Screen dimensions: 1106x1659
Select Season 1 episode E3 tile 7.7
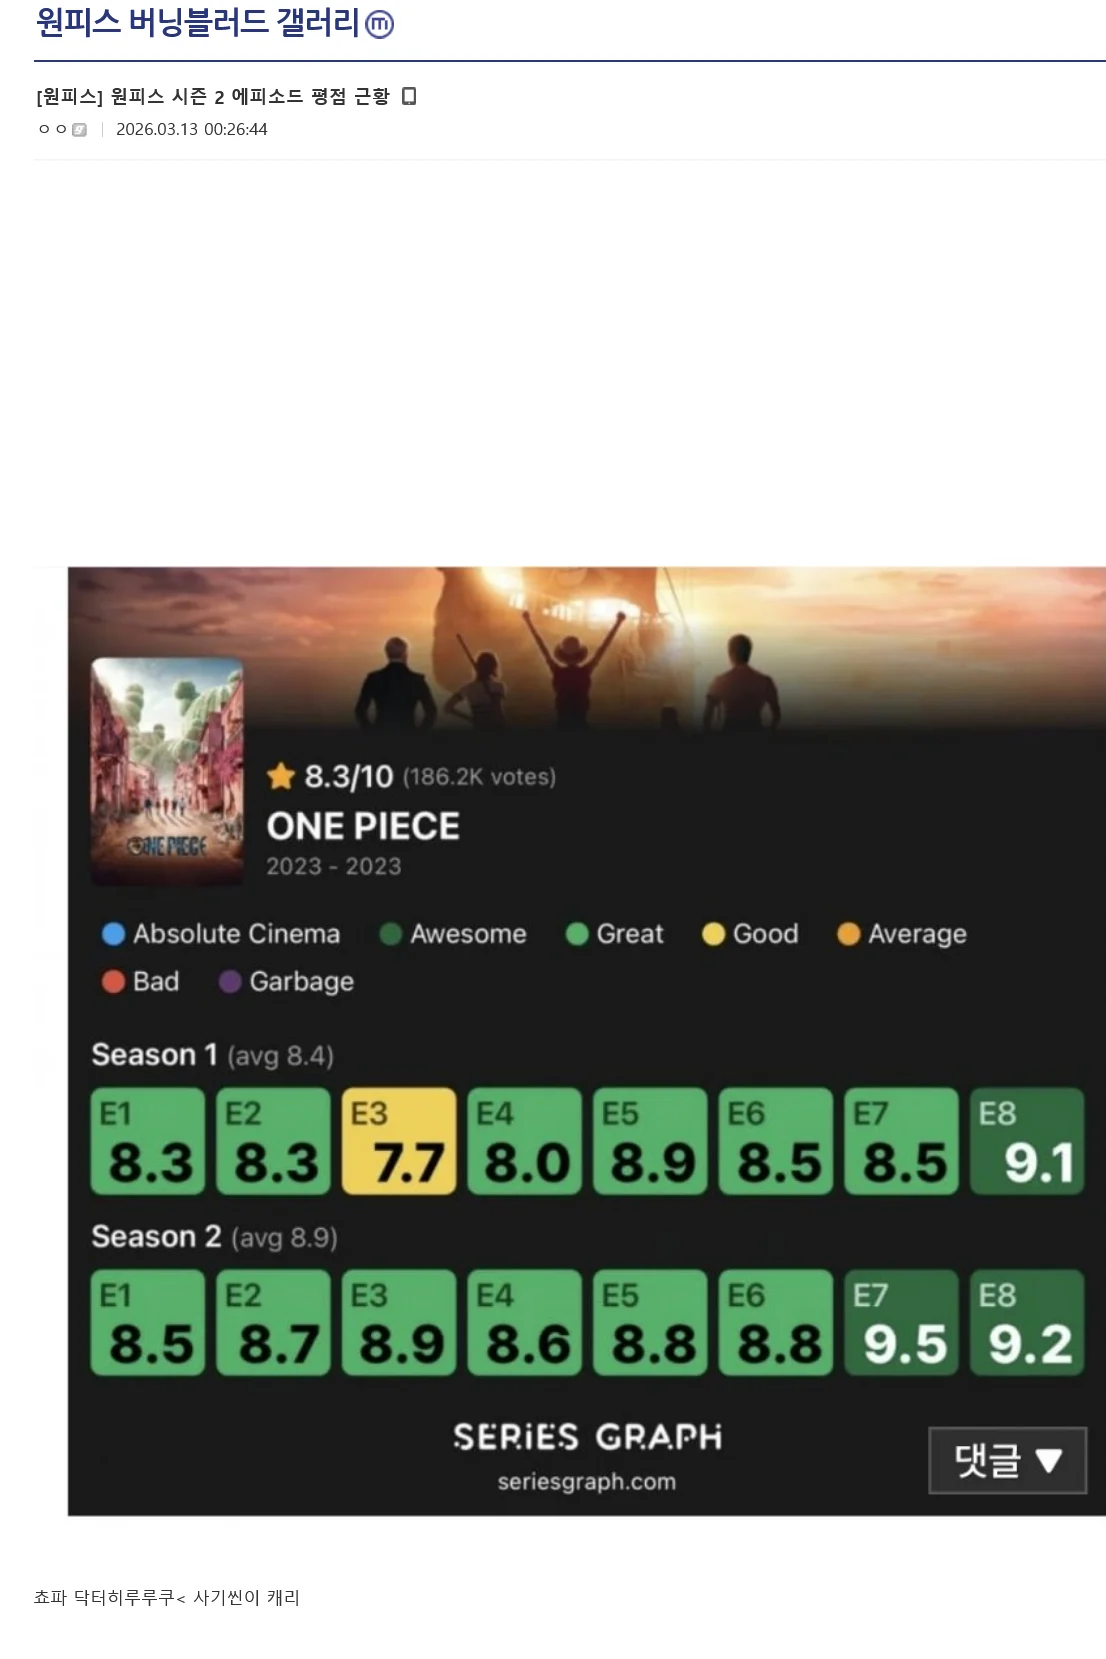pyautogui.click(x=399, y=1141)
